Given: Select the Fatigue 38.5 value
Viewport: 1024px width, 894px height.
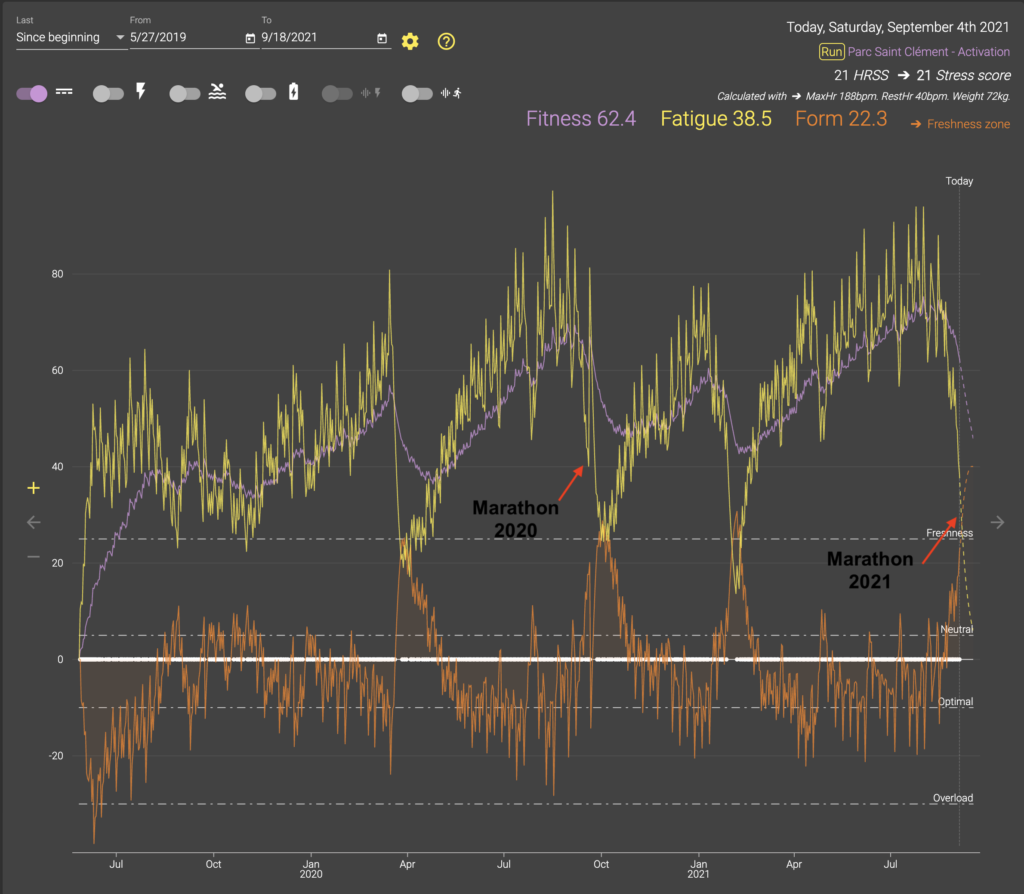Looking at the screenshot, I should click(716, 119).
